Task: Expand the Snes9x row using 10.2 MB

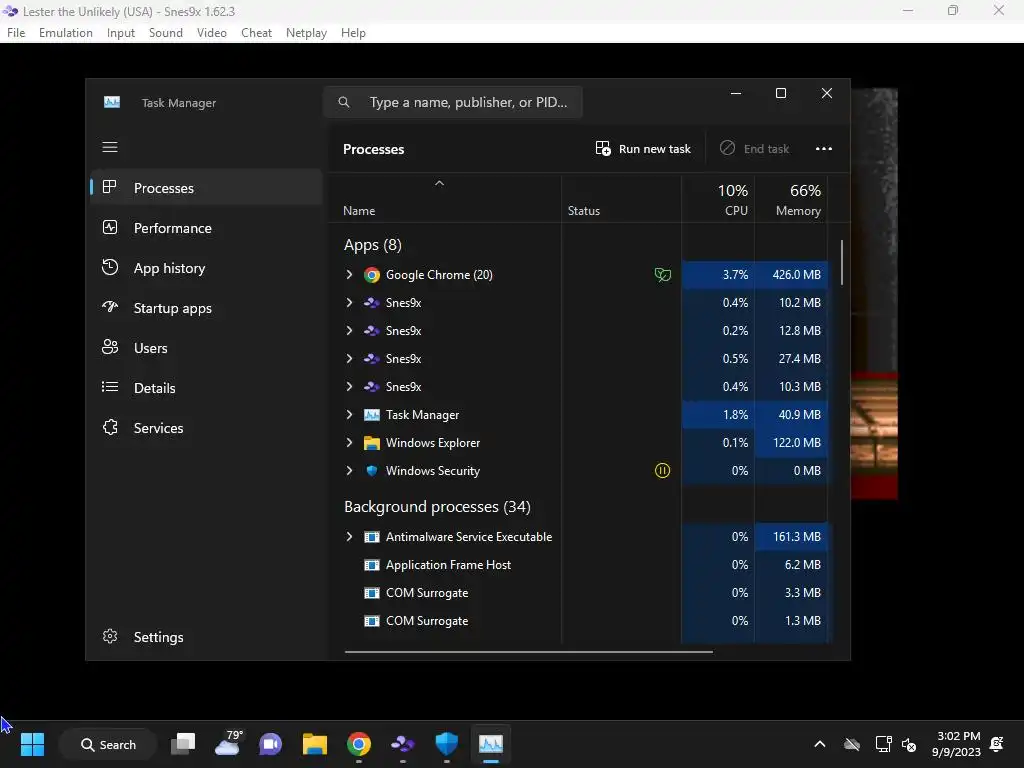Action: click(x=349, y=302)
